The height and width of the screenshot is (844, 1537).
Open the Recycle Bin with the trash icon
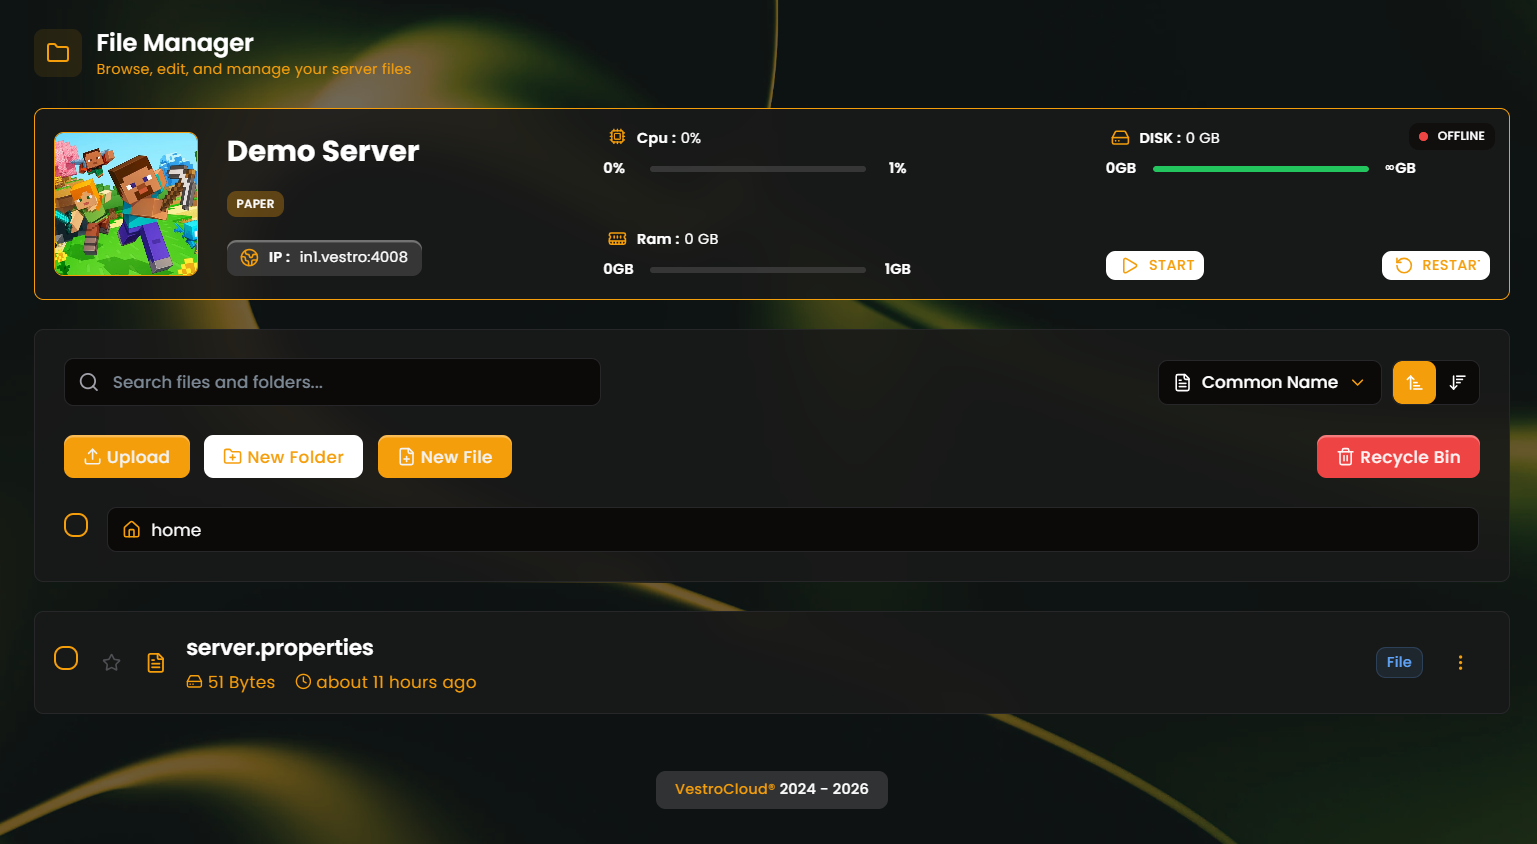[1345, 456]
